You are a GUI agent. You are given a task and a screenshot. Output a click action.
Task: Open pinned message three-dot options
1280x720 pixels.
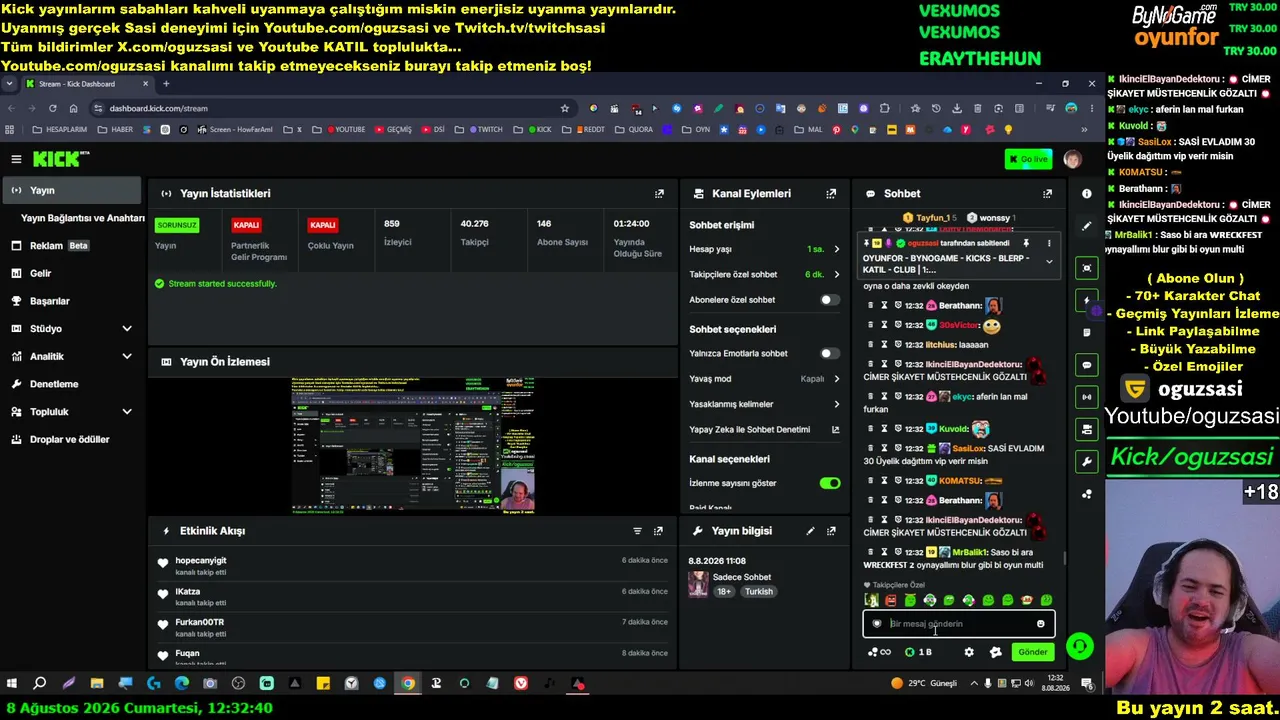1049,243
